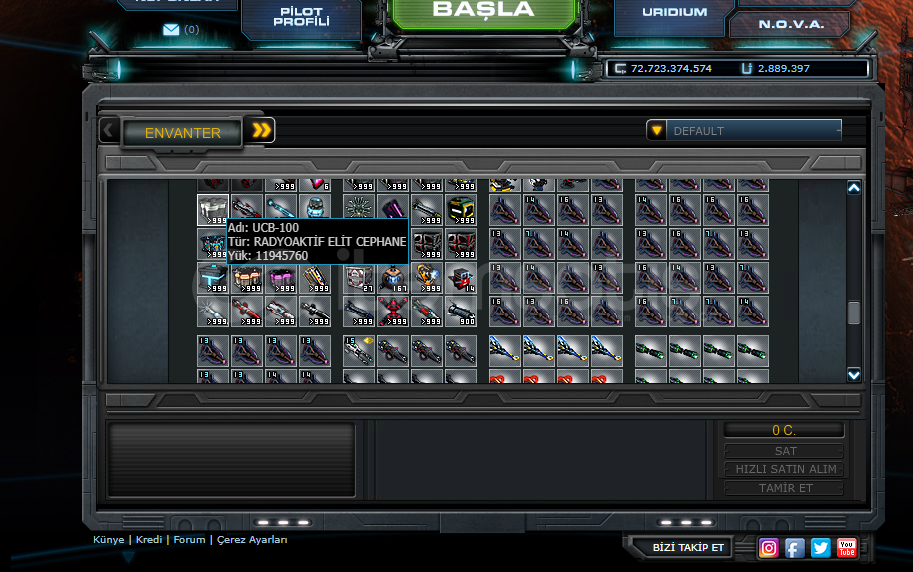Viewport: 913px width, 572px height.
Task: Click the inventory scroll-up arrow
Action: click(854, 188)
